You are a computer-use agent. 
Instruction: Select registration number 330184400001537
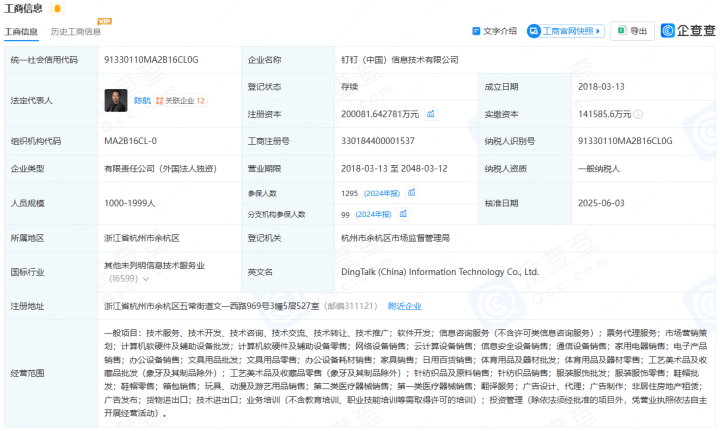pos(378,141)
